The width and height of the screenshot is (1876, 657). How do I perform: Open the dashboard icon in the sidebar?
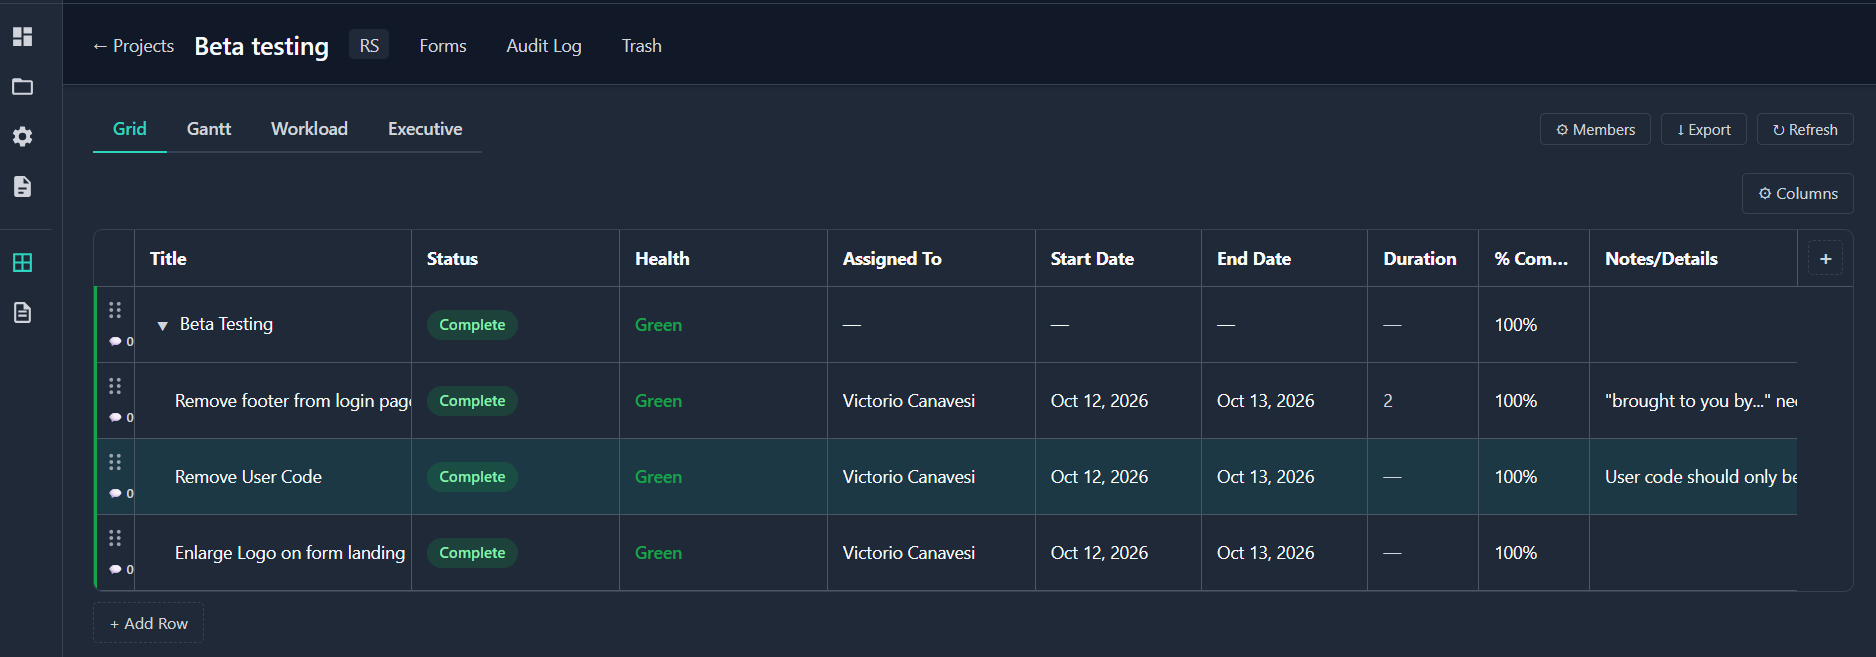click(22, 37)
